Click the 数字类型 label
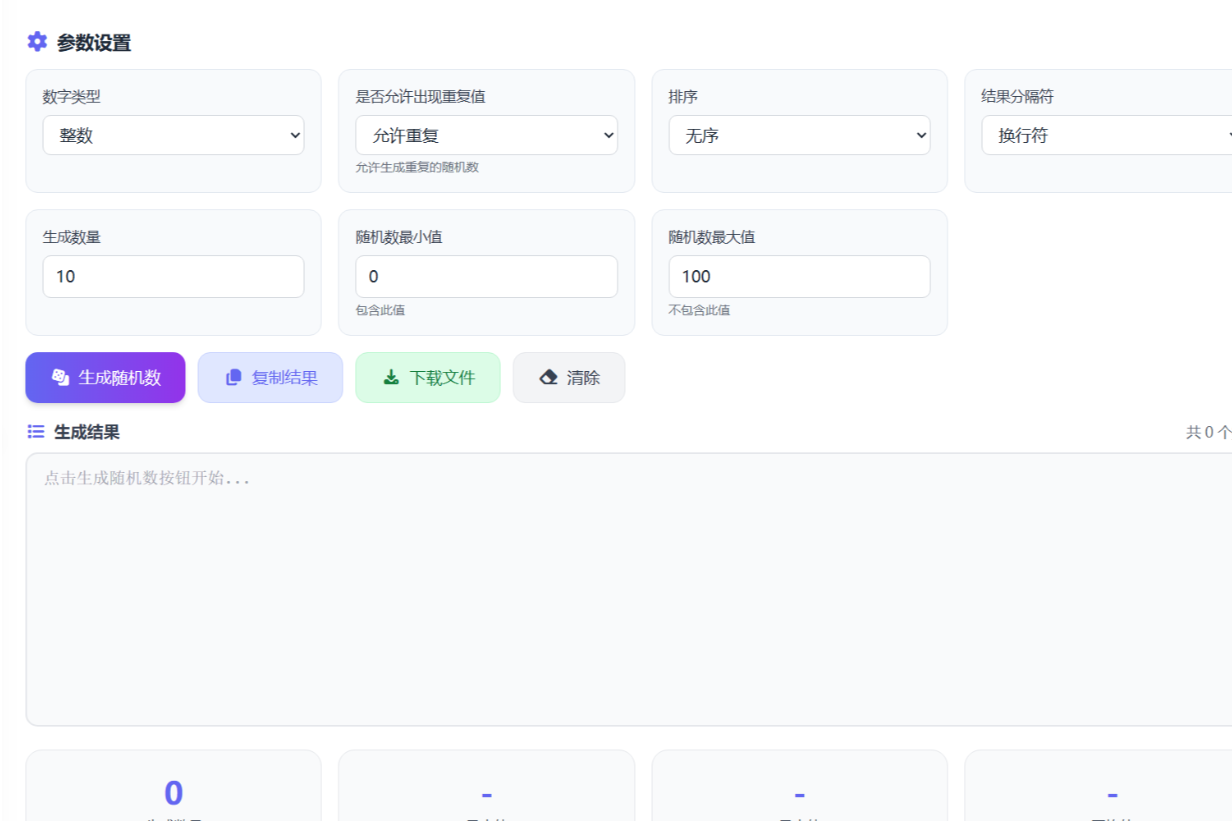 tap(71, 97)
